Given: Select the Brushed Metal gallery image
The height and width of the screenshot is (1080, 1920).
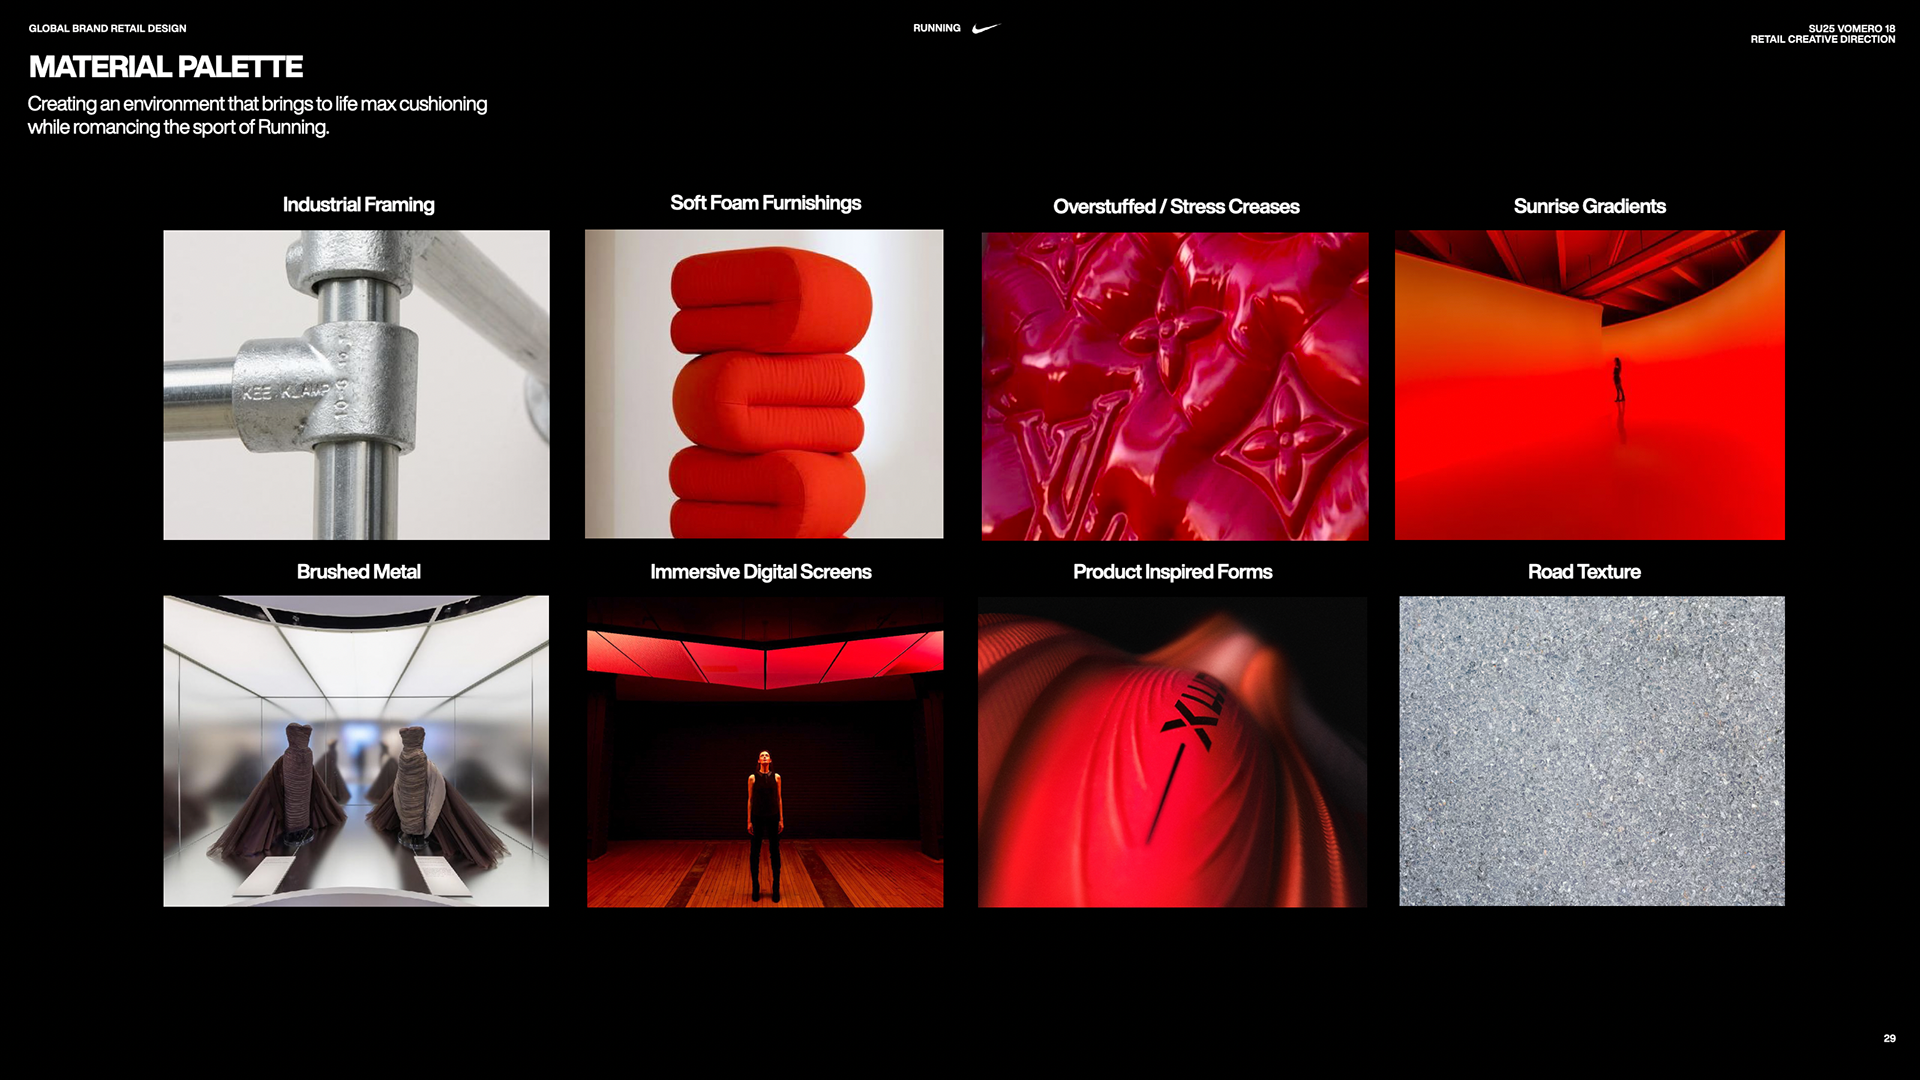Looking at the screenshot, I should 356,751.
